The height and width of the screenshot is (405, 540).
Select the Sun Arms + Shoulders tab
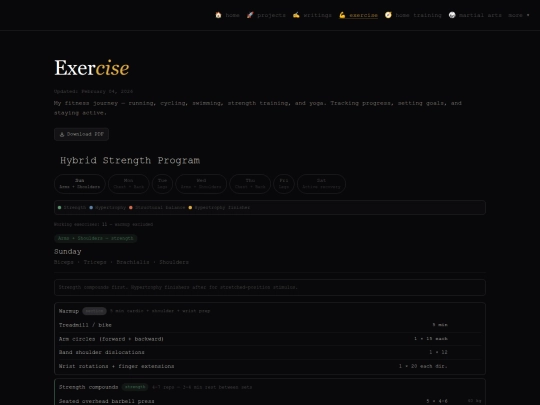pyautogui.click(x=80, y=184)
